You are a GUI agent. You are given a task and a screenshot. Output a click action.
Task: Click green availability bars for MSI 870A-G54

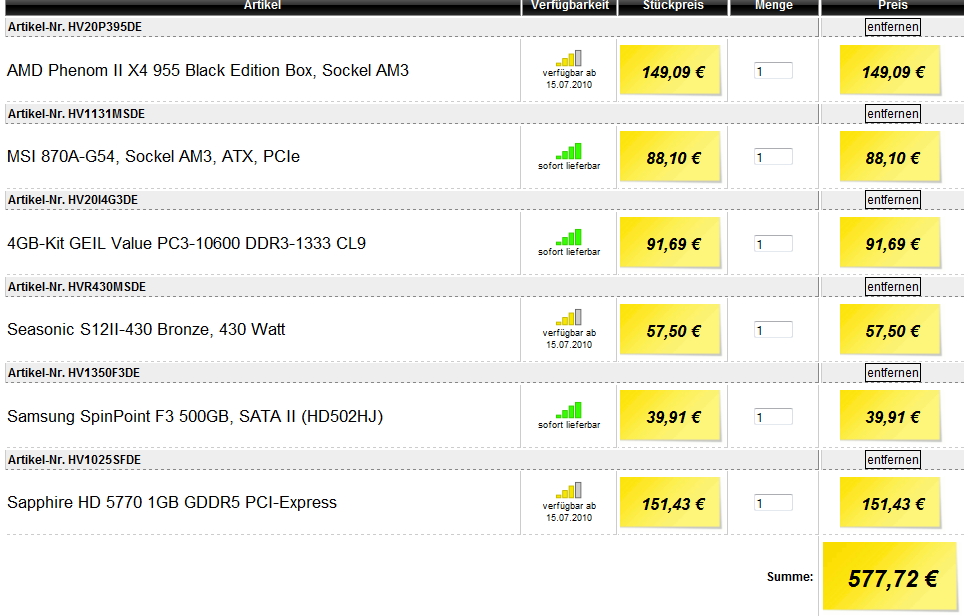point(569,151)
